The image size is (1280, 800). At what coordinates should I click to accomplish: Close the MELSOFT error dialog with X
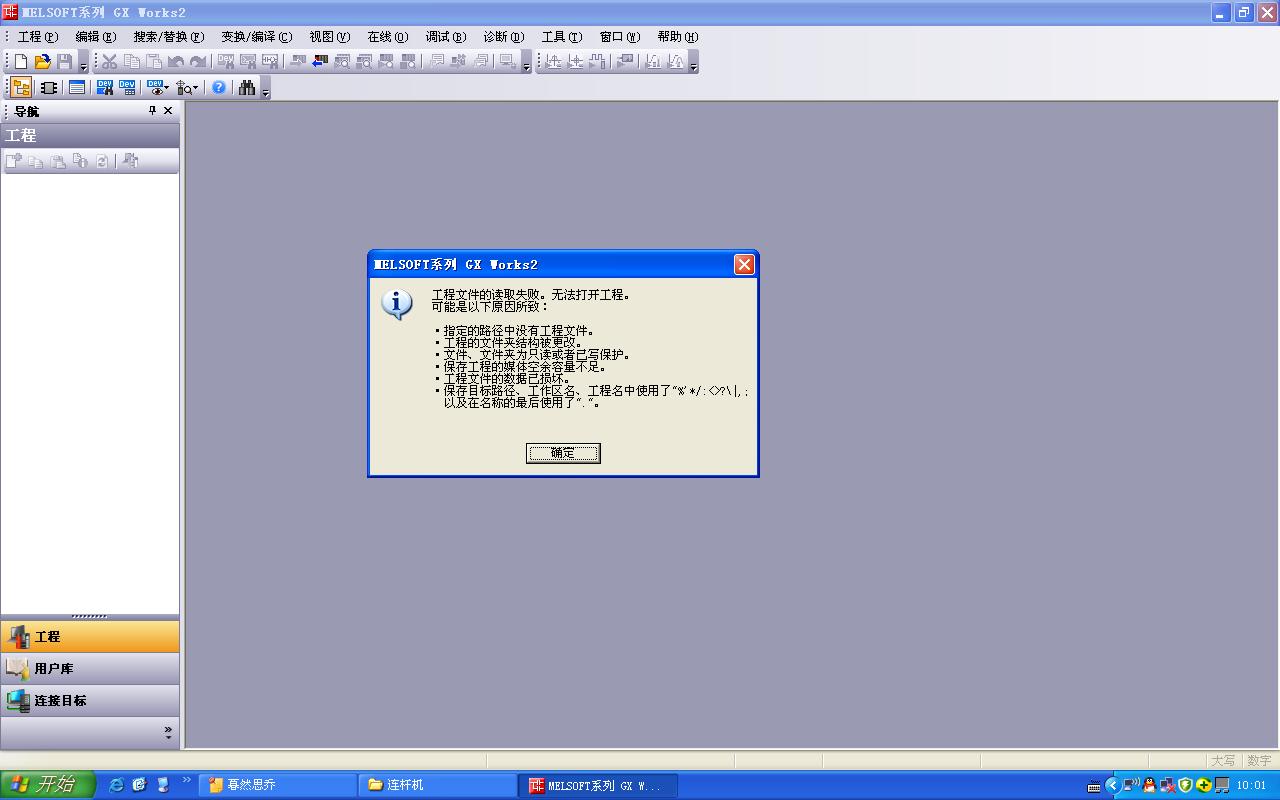[744, 264]
